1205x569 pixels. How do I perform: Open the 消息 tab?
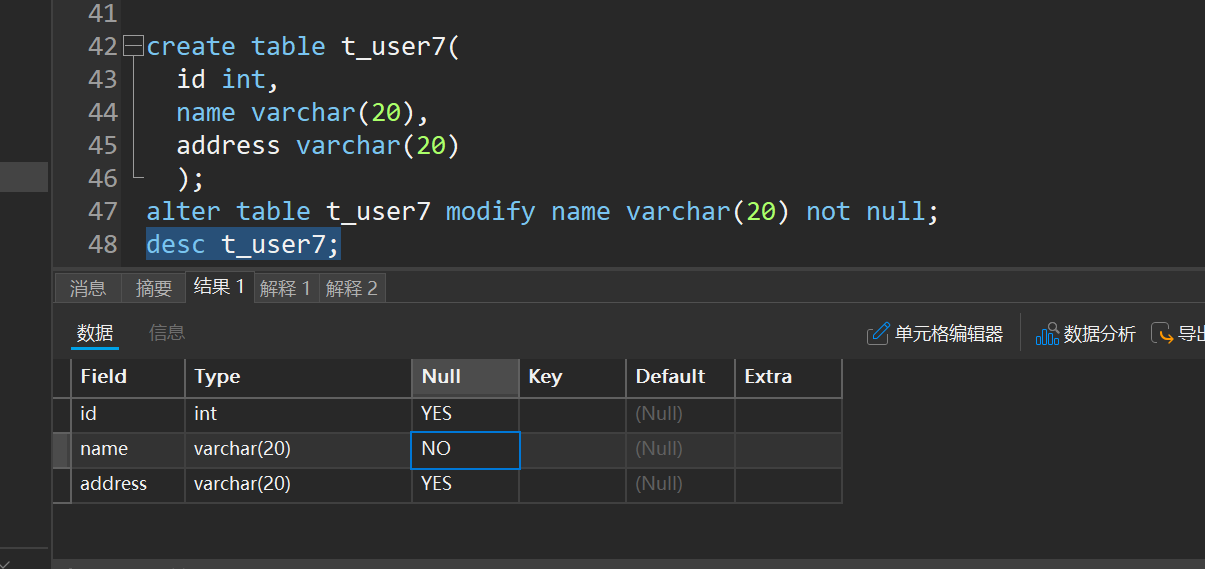88,288
